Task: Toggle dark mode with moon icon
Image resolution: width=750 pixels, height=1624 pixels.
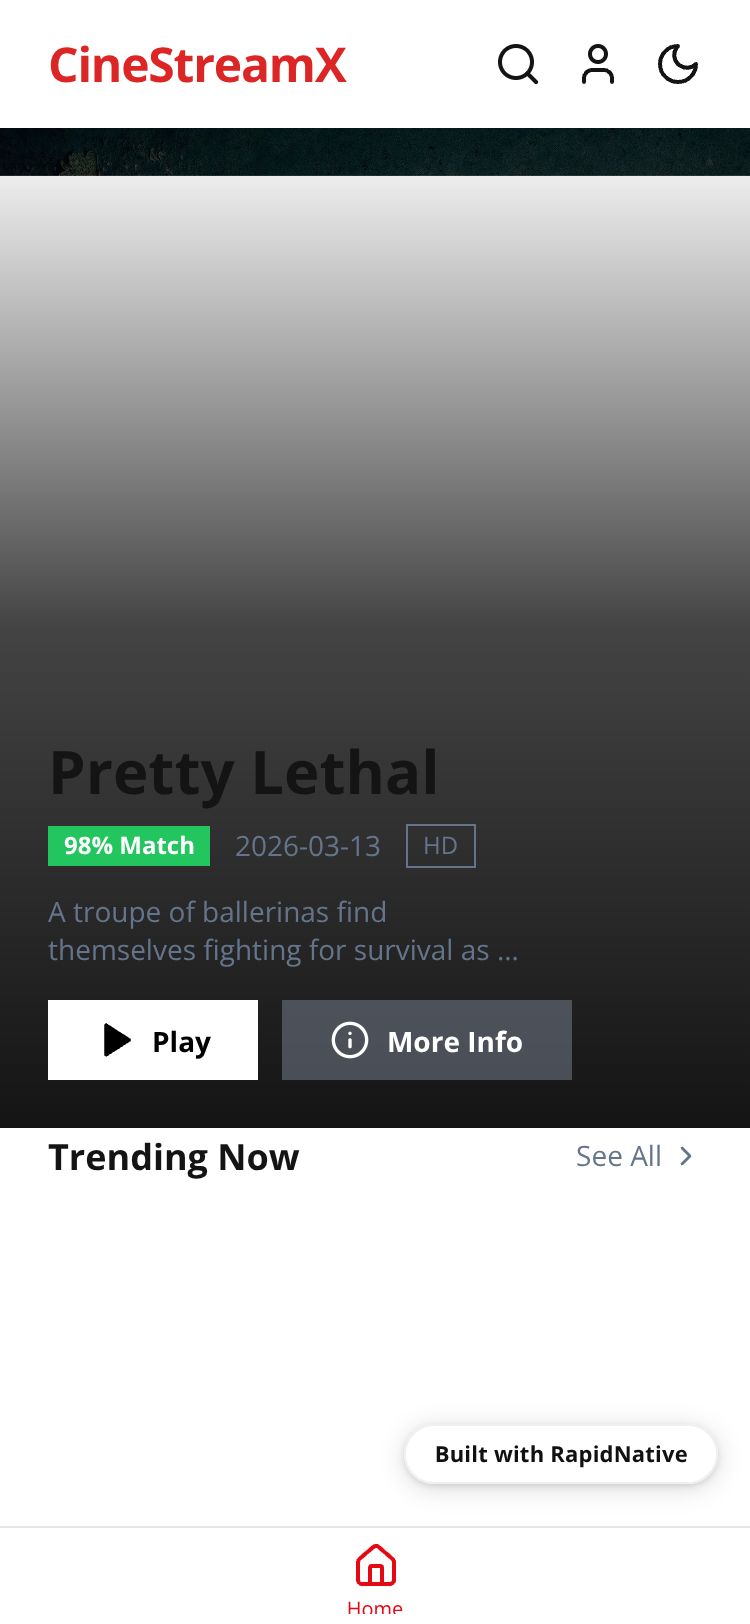Action: [678, 65]
